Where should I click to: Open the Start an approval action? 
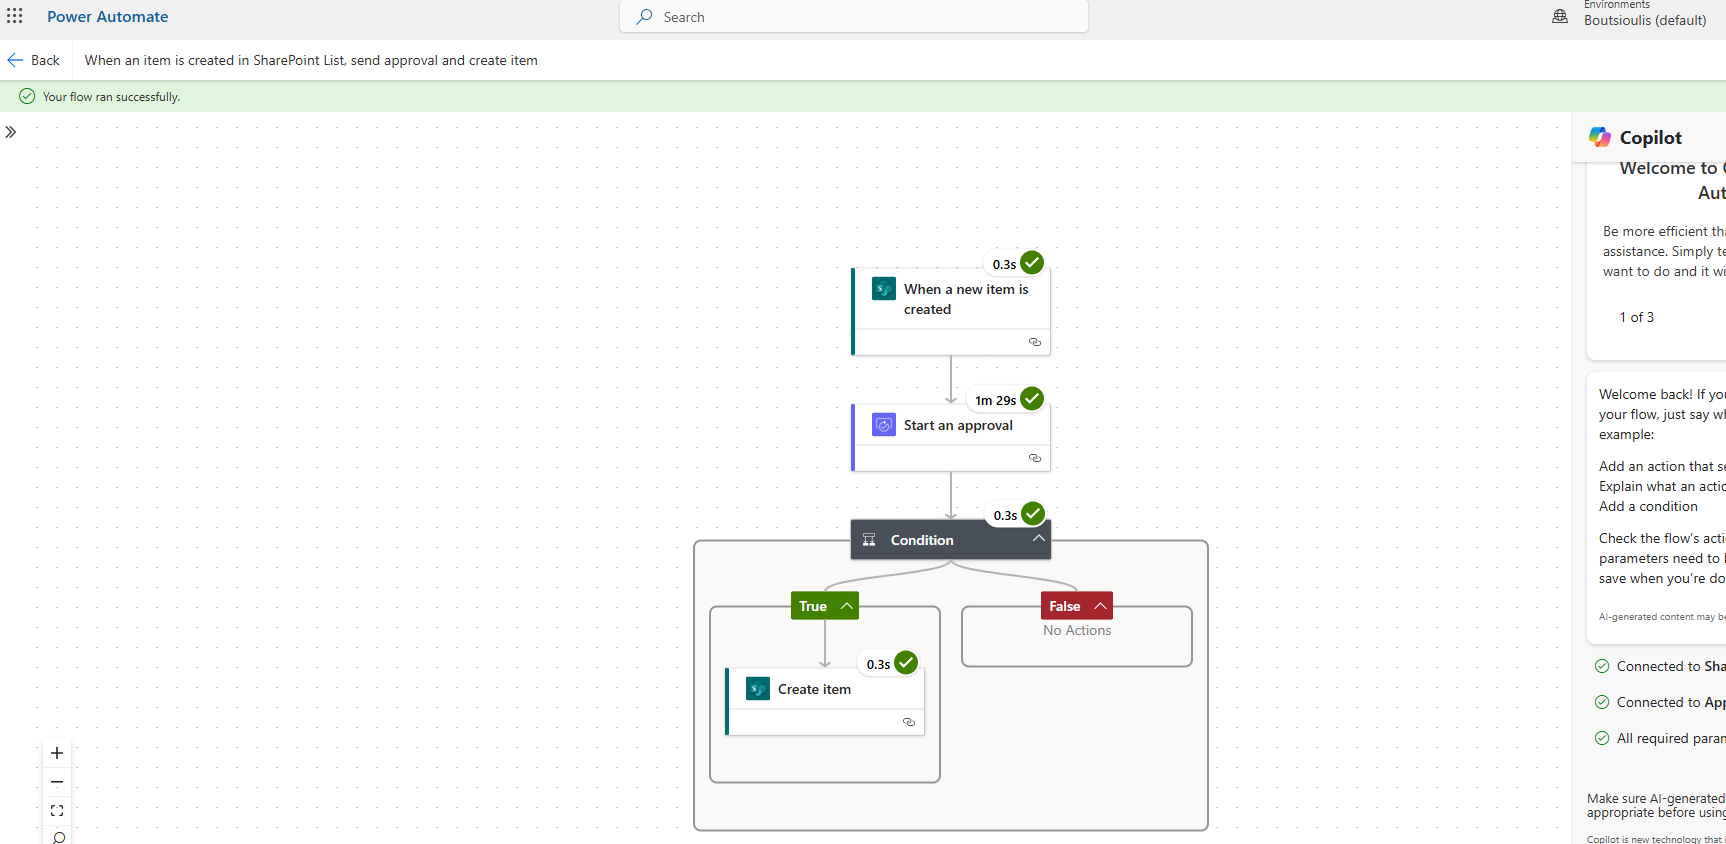pos(951,437)
